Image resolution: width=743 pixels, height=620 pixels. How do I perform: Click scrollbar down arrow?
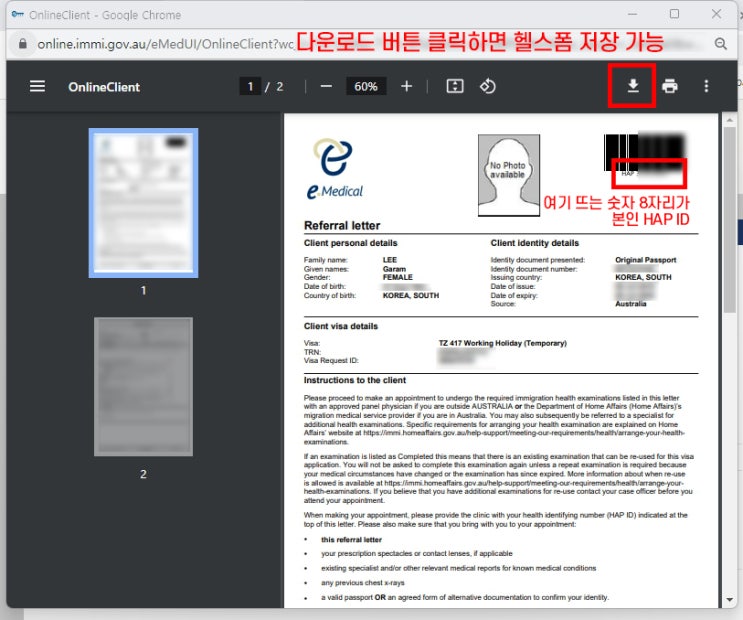point(729,600)
